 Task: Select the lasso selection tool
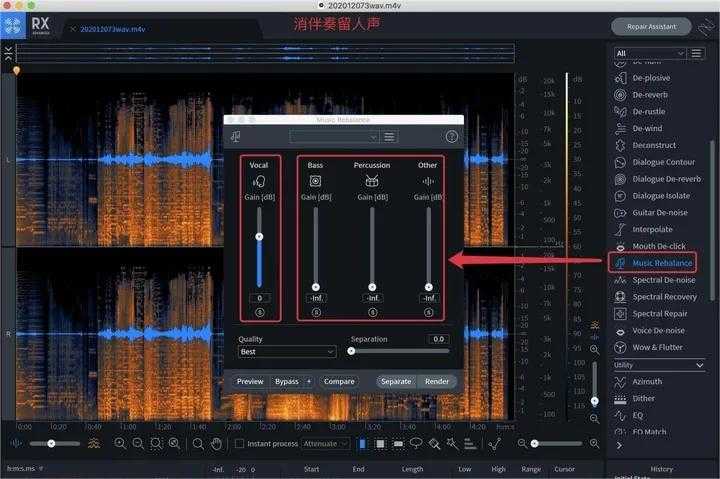coord(416,444)
